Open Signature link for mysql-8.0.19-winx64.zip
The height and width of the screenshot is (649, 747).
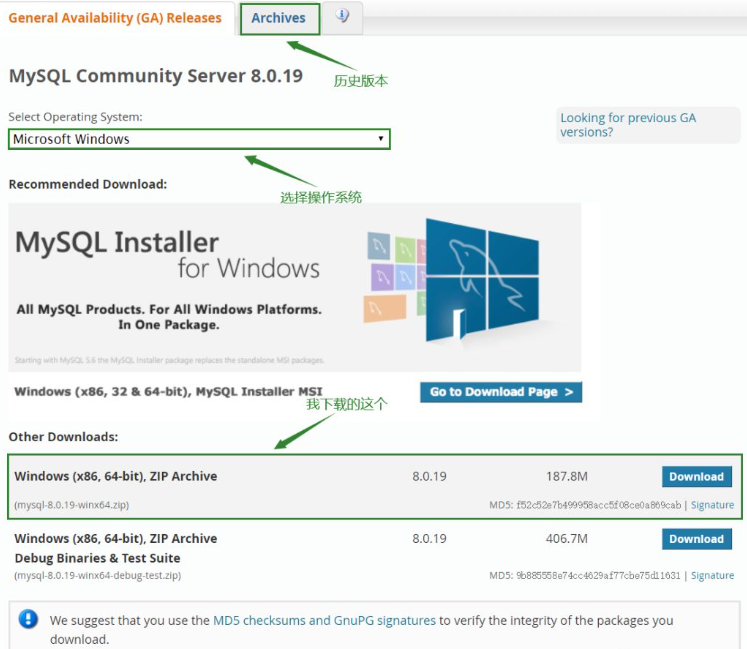(712, 505)
